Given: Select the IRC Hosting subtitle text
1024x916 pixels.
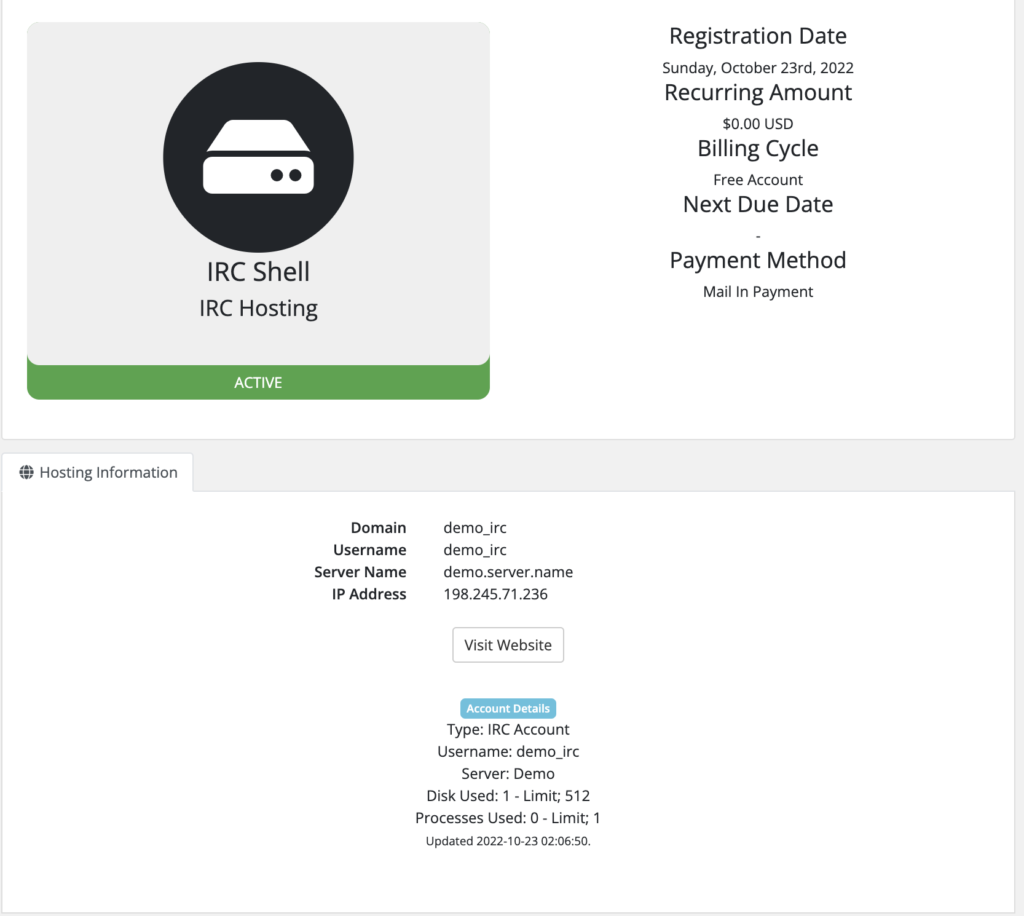Looking at the screenshot, I should click(259, 308).
